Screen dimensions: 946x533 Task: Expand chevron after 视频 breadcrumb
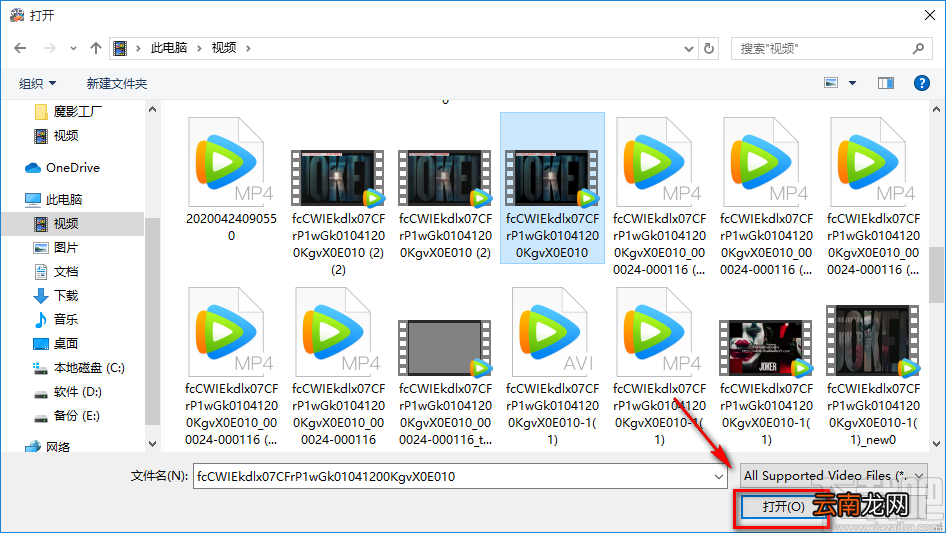[248, 48]
